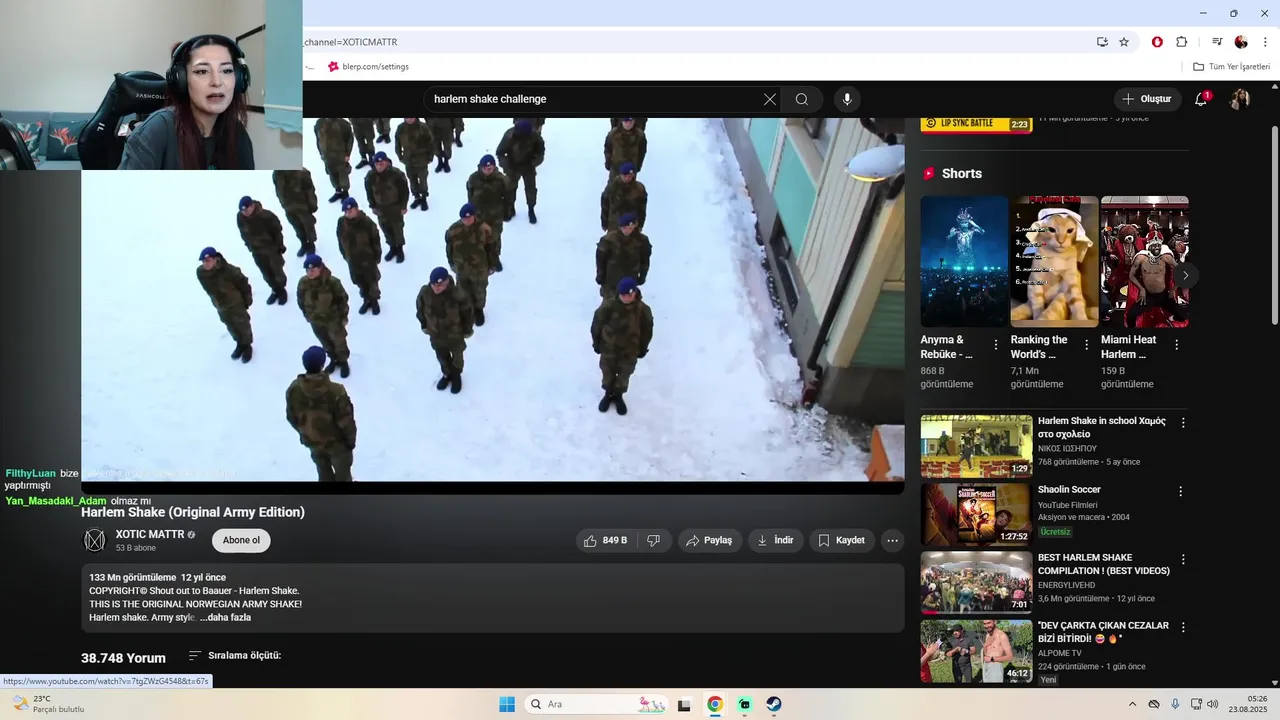Open blerp.com/settings bookmark
This screenshot has height=720, width=1280.
(x=368, y=67)
